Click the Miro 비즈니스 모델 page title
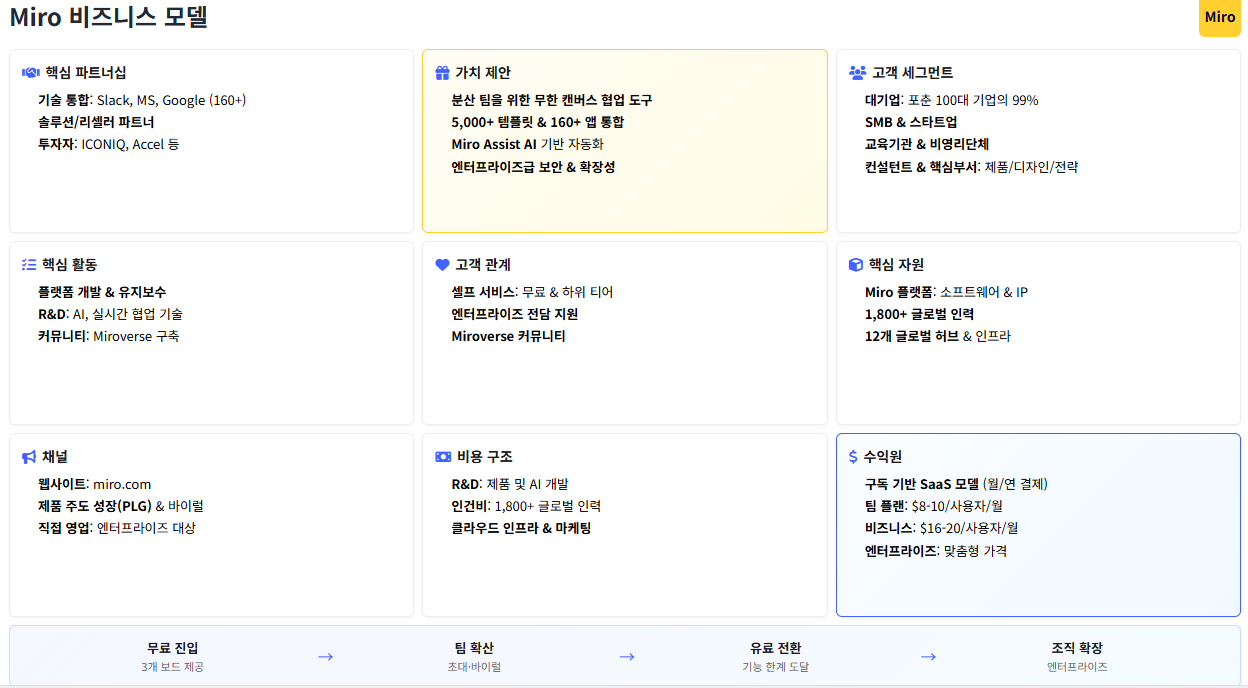Image resolution: width=1248 pixels, height=688 pixels. (x=109, y=17)
